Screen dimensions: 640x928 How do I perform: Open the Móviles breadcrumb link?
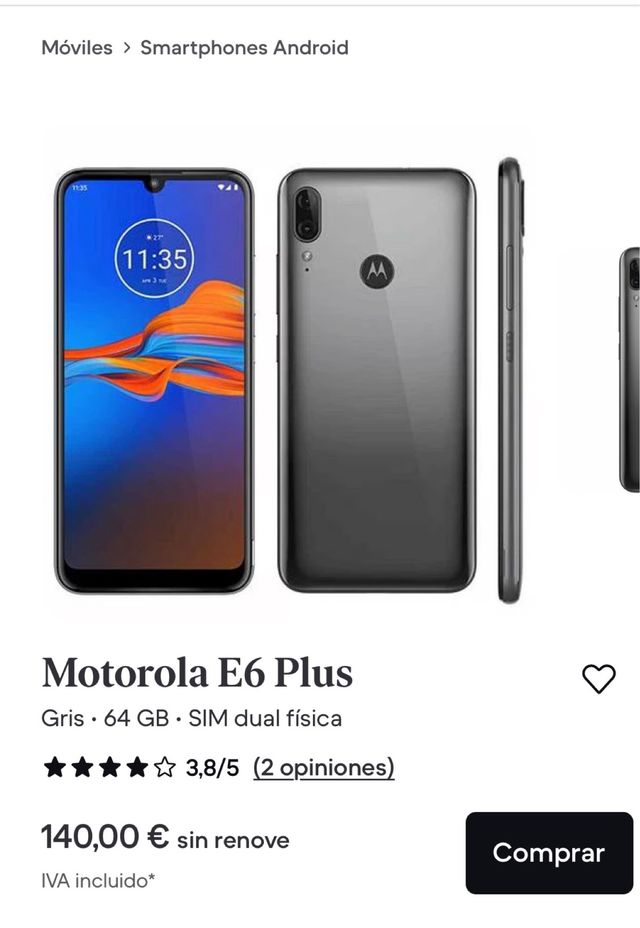pos(77,48)
